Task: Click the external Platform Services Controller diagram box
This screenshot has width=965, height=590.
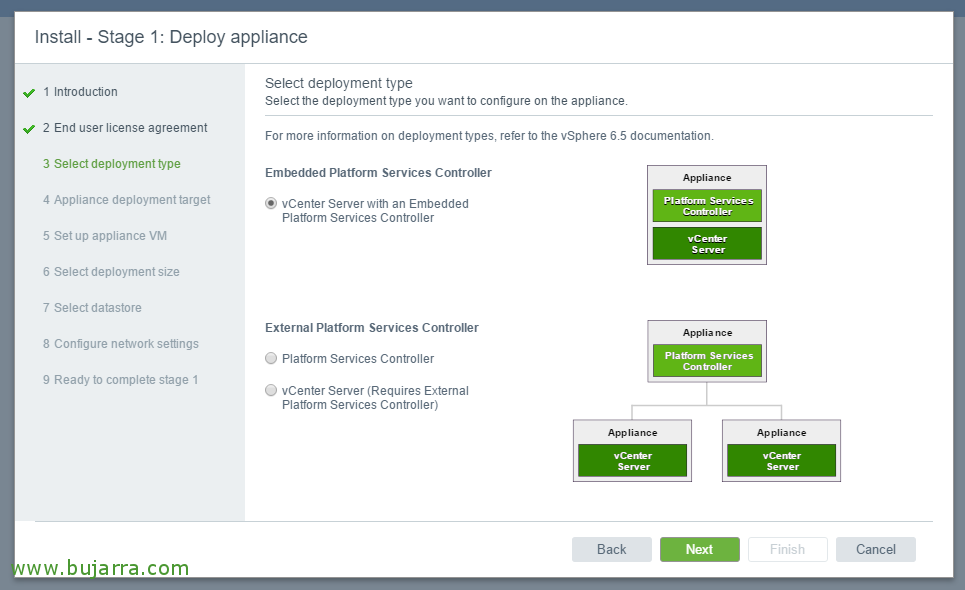Action: click(x=707, y=361)
